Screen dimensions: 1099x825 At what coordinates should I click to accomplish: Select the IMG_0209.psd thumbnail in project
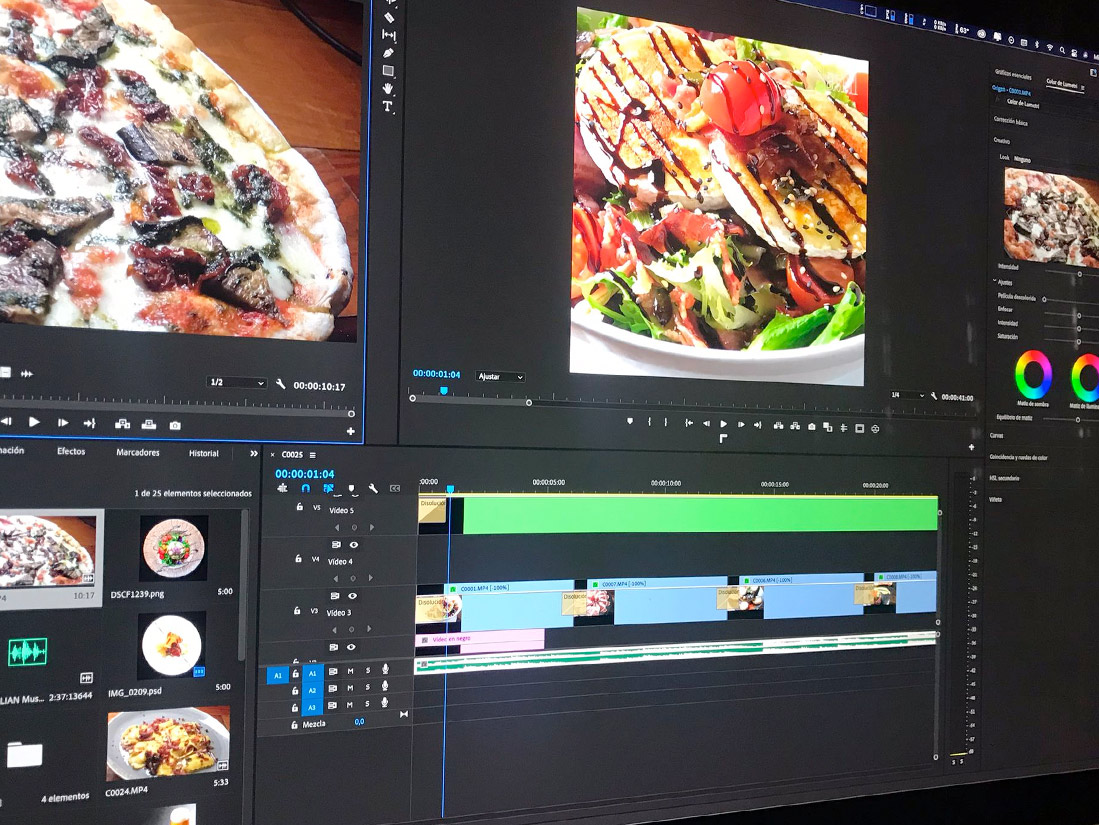(x=172, y=645)
